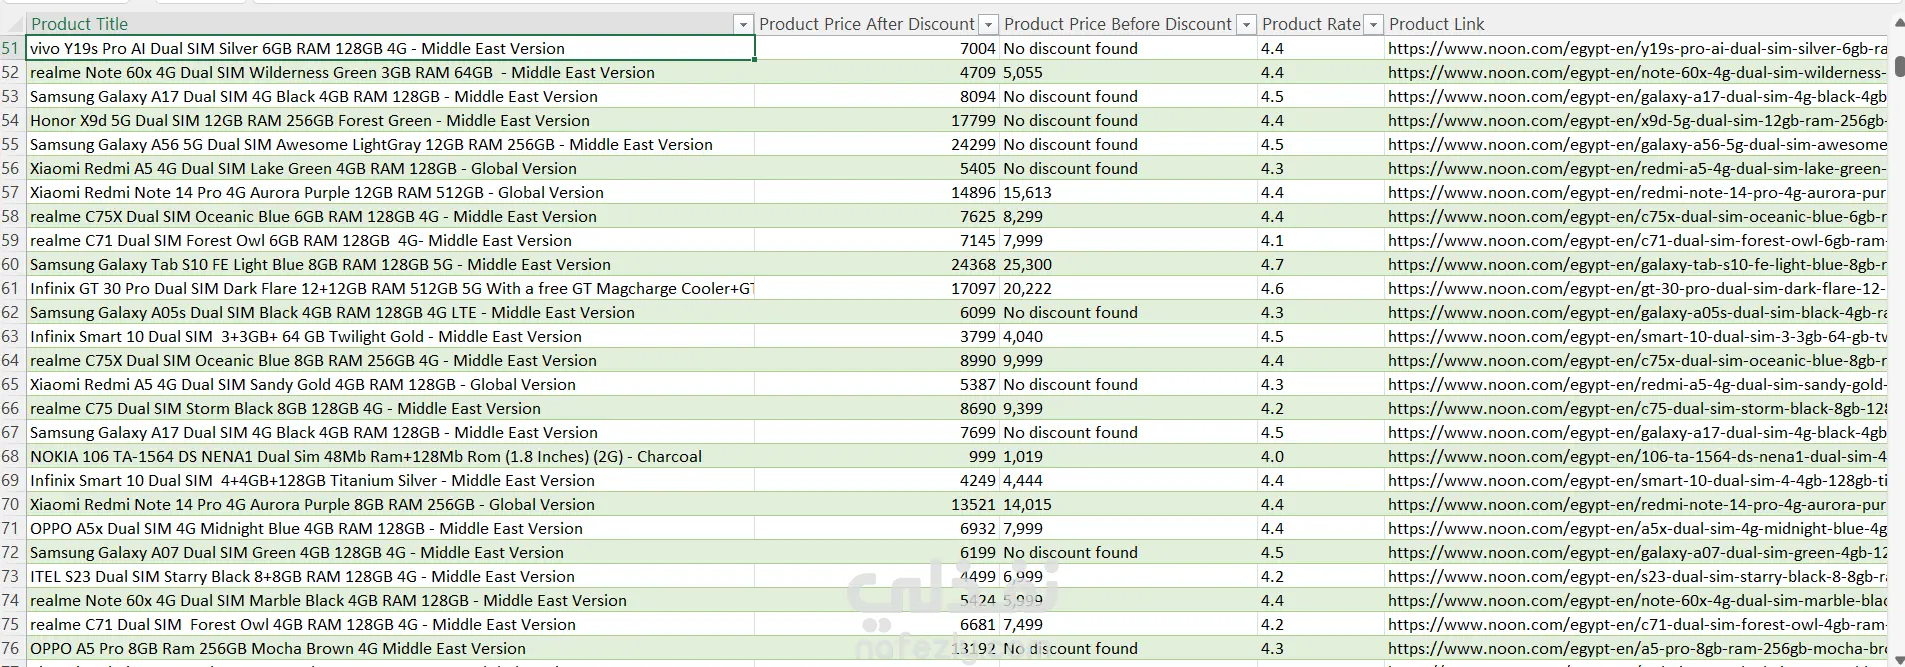The width and height of the screenshot is (1905, 667).
Task: Open the 106-ta-1564-ds-nena1 noon link
Action: click(x=1637, y=456)
